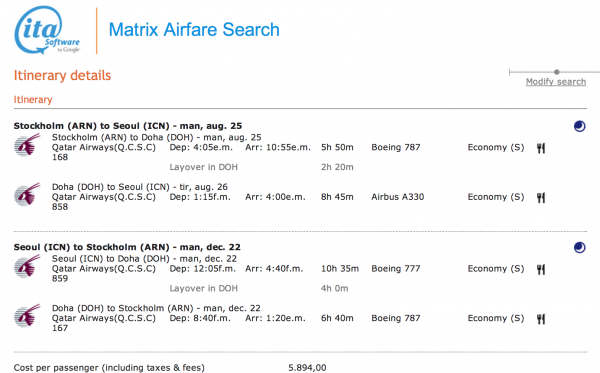Click Economy (S) on flight 858 row
Screen dimensions: 600x373
pyautogui.click(x=496, y=197)
